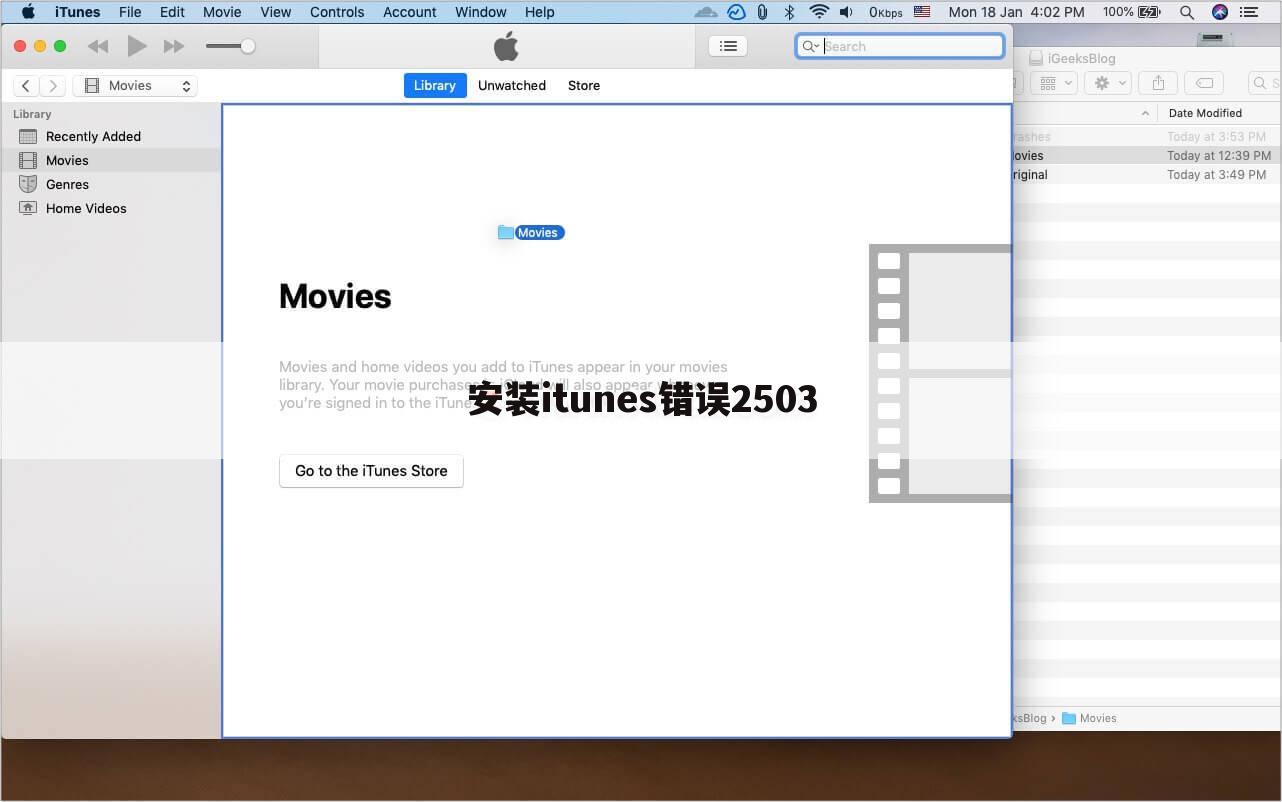Image resolution: width=1282 pixels, height=802 pixels.
Task: Switch to the Store tab
Action: point(584,85)
